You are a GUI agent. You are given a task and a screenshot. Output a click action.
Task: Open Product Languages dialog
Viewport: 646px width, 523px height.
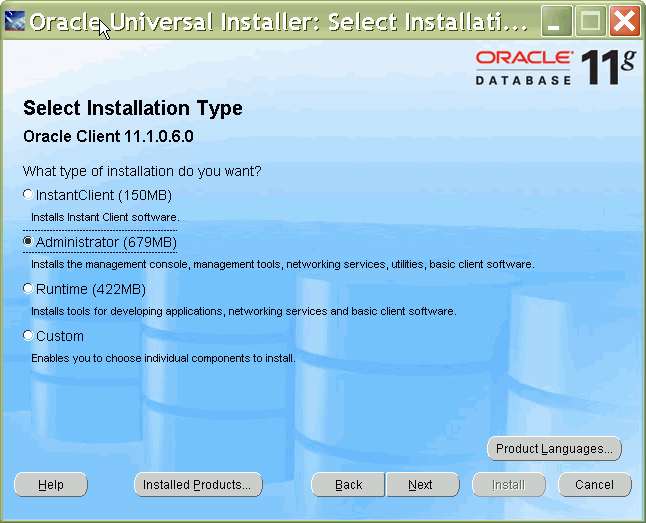click(554, 448)
